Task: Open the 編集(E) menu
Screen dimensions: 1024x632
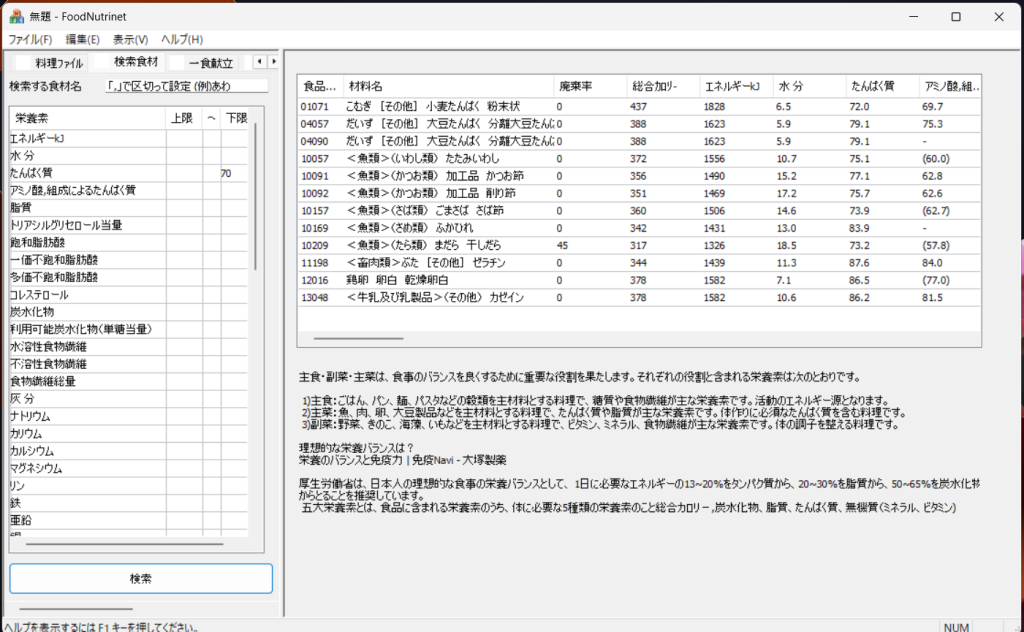Action: point(82,40)
